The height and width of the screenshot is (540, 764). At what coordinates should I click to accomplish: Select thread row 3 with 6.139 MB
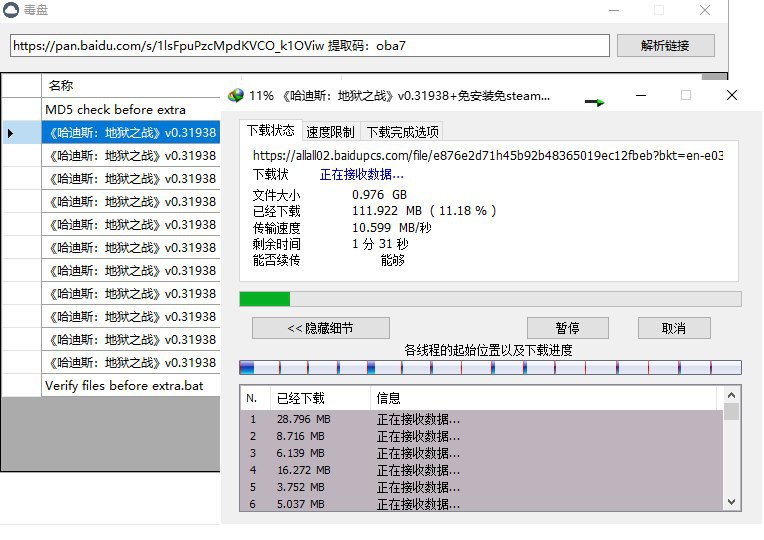pyautogui.click(x=481, y=453)
